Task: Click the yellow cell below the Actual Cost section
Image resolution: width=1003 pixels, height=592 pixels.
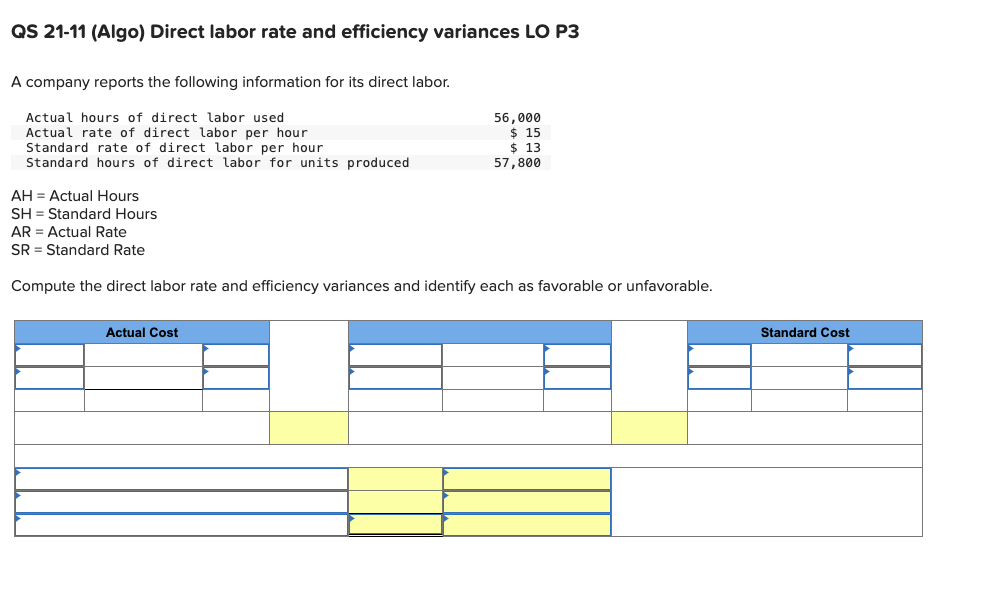Action: point(308,427)
